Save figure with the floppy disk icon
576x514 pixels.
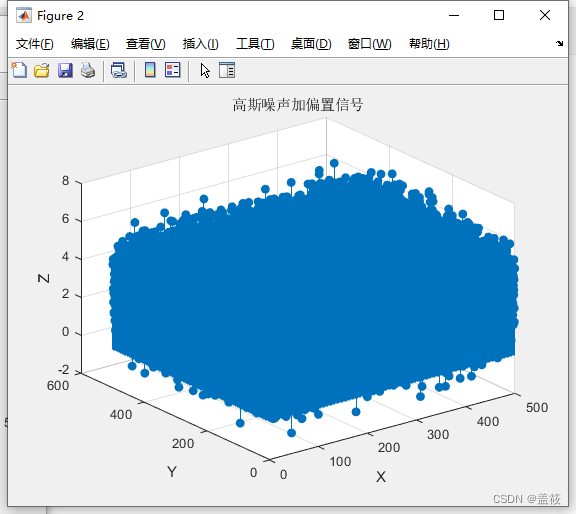point(65,70)
